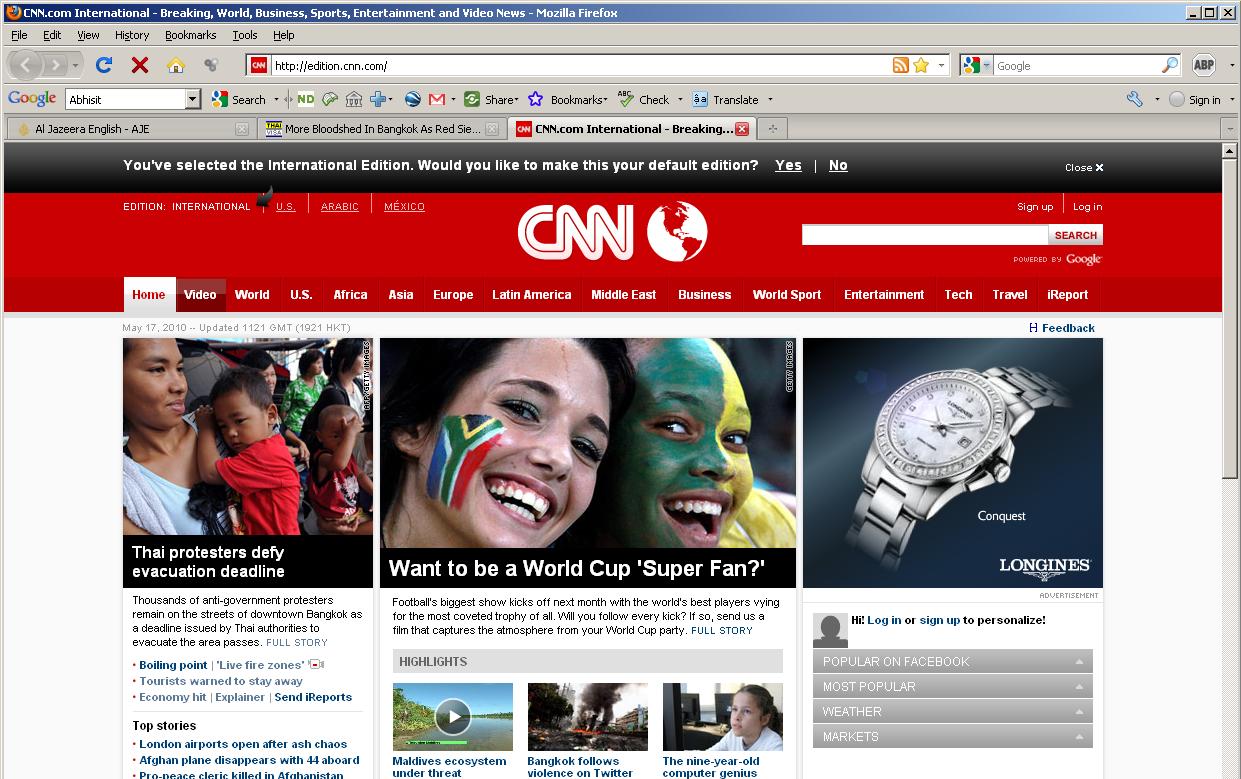Switch to the U.S. edition link
Viewport: 1241px width, 779px height.
[286, 206]
